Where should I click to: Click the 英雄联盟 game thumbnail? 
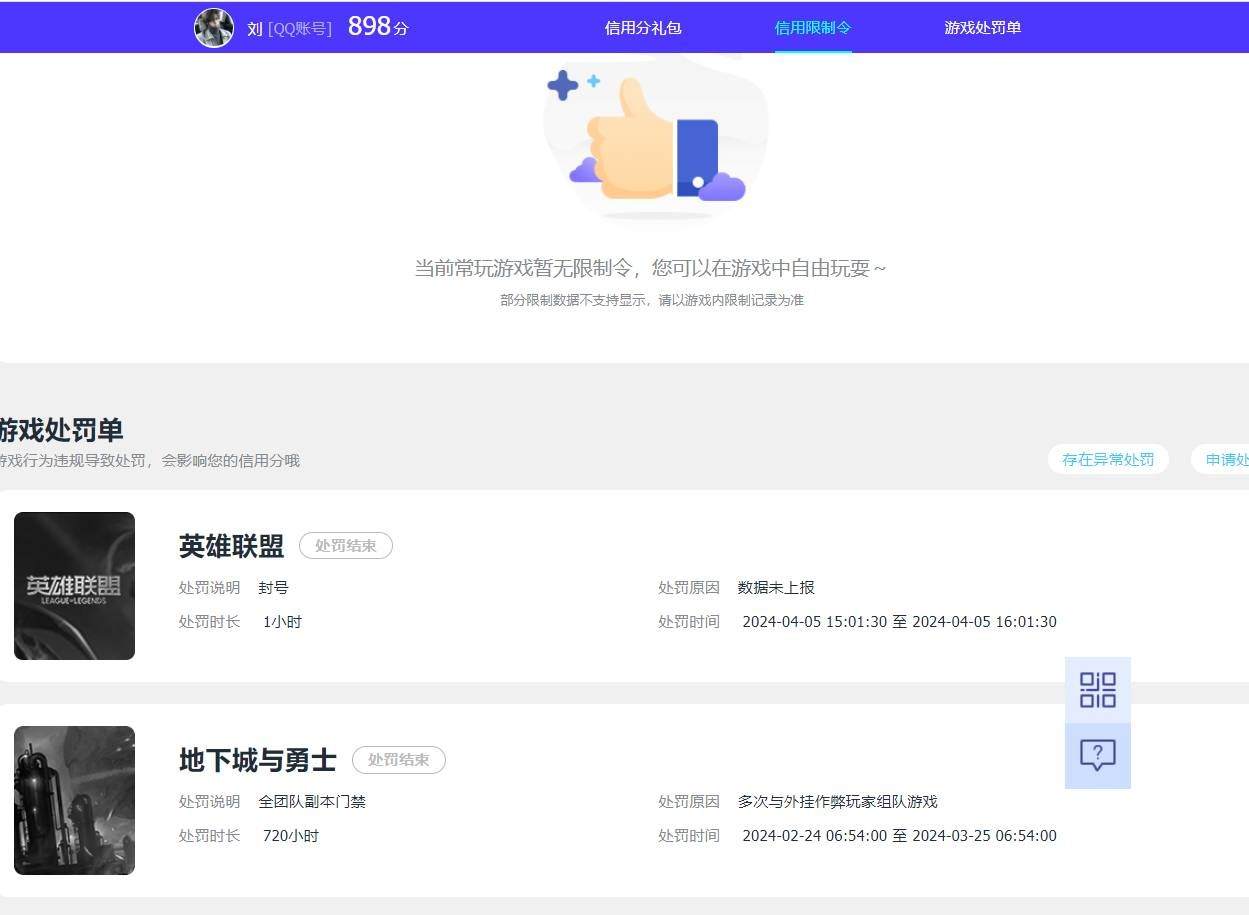click(74, 586)
